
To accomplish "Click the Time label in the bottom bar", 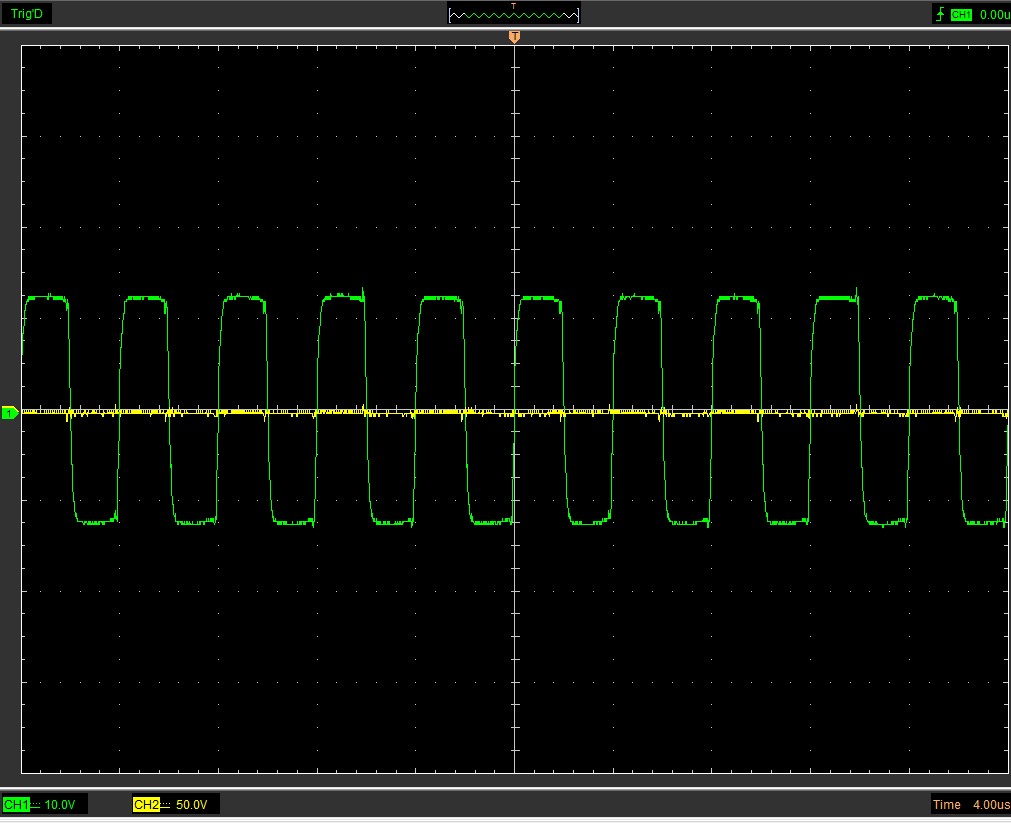I will [946, 805].
